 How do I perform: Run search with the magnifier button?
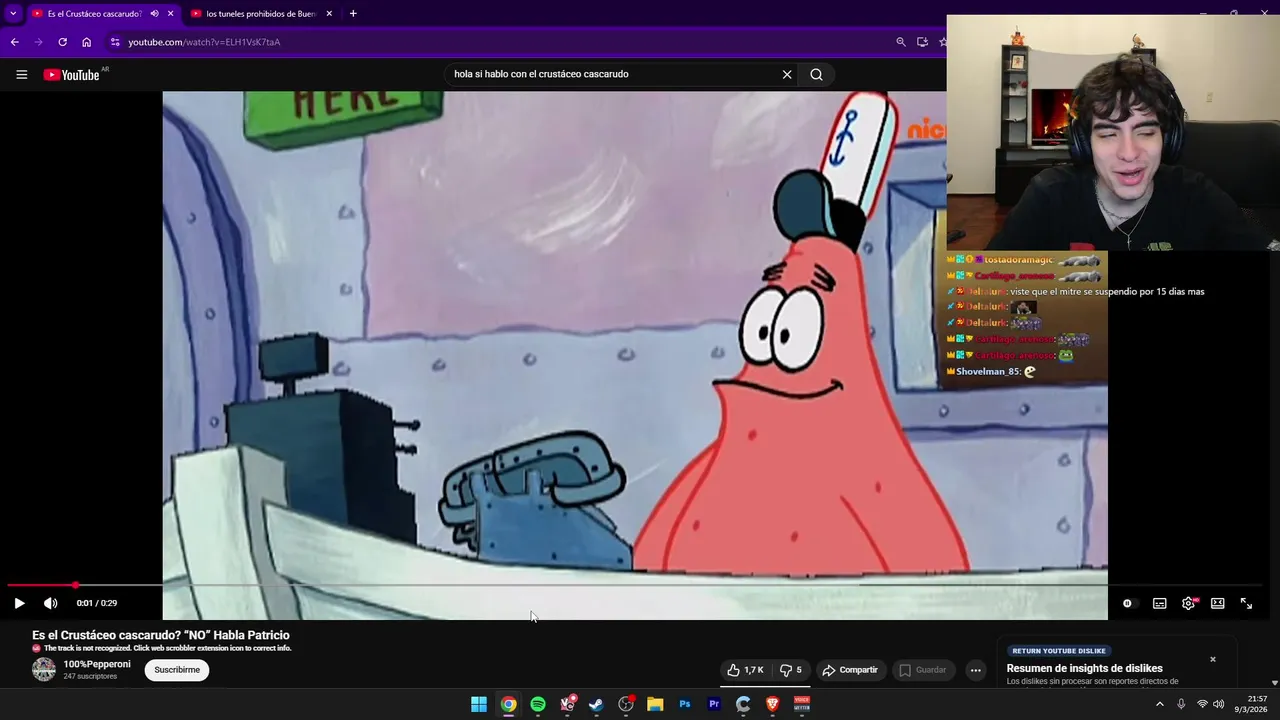tap(817, 74)
